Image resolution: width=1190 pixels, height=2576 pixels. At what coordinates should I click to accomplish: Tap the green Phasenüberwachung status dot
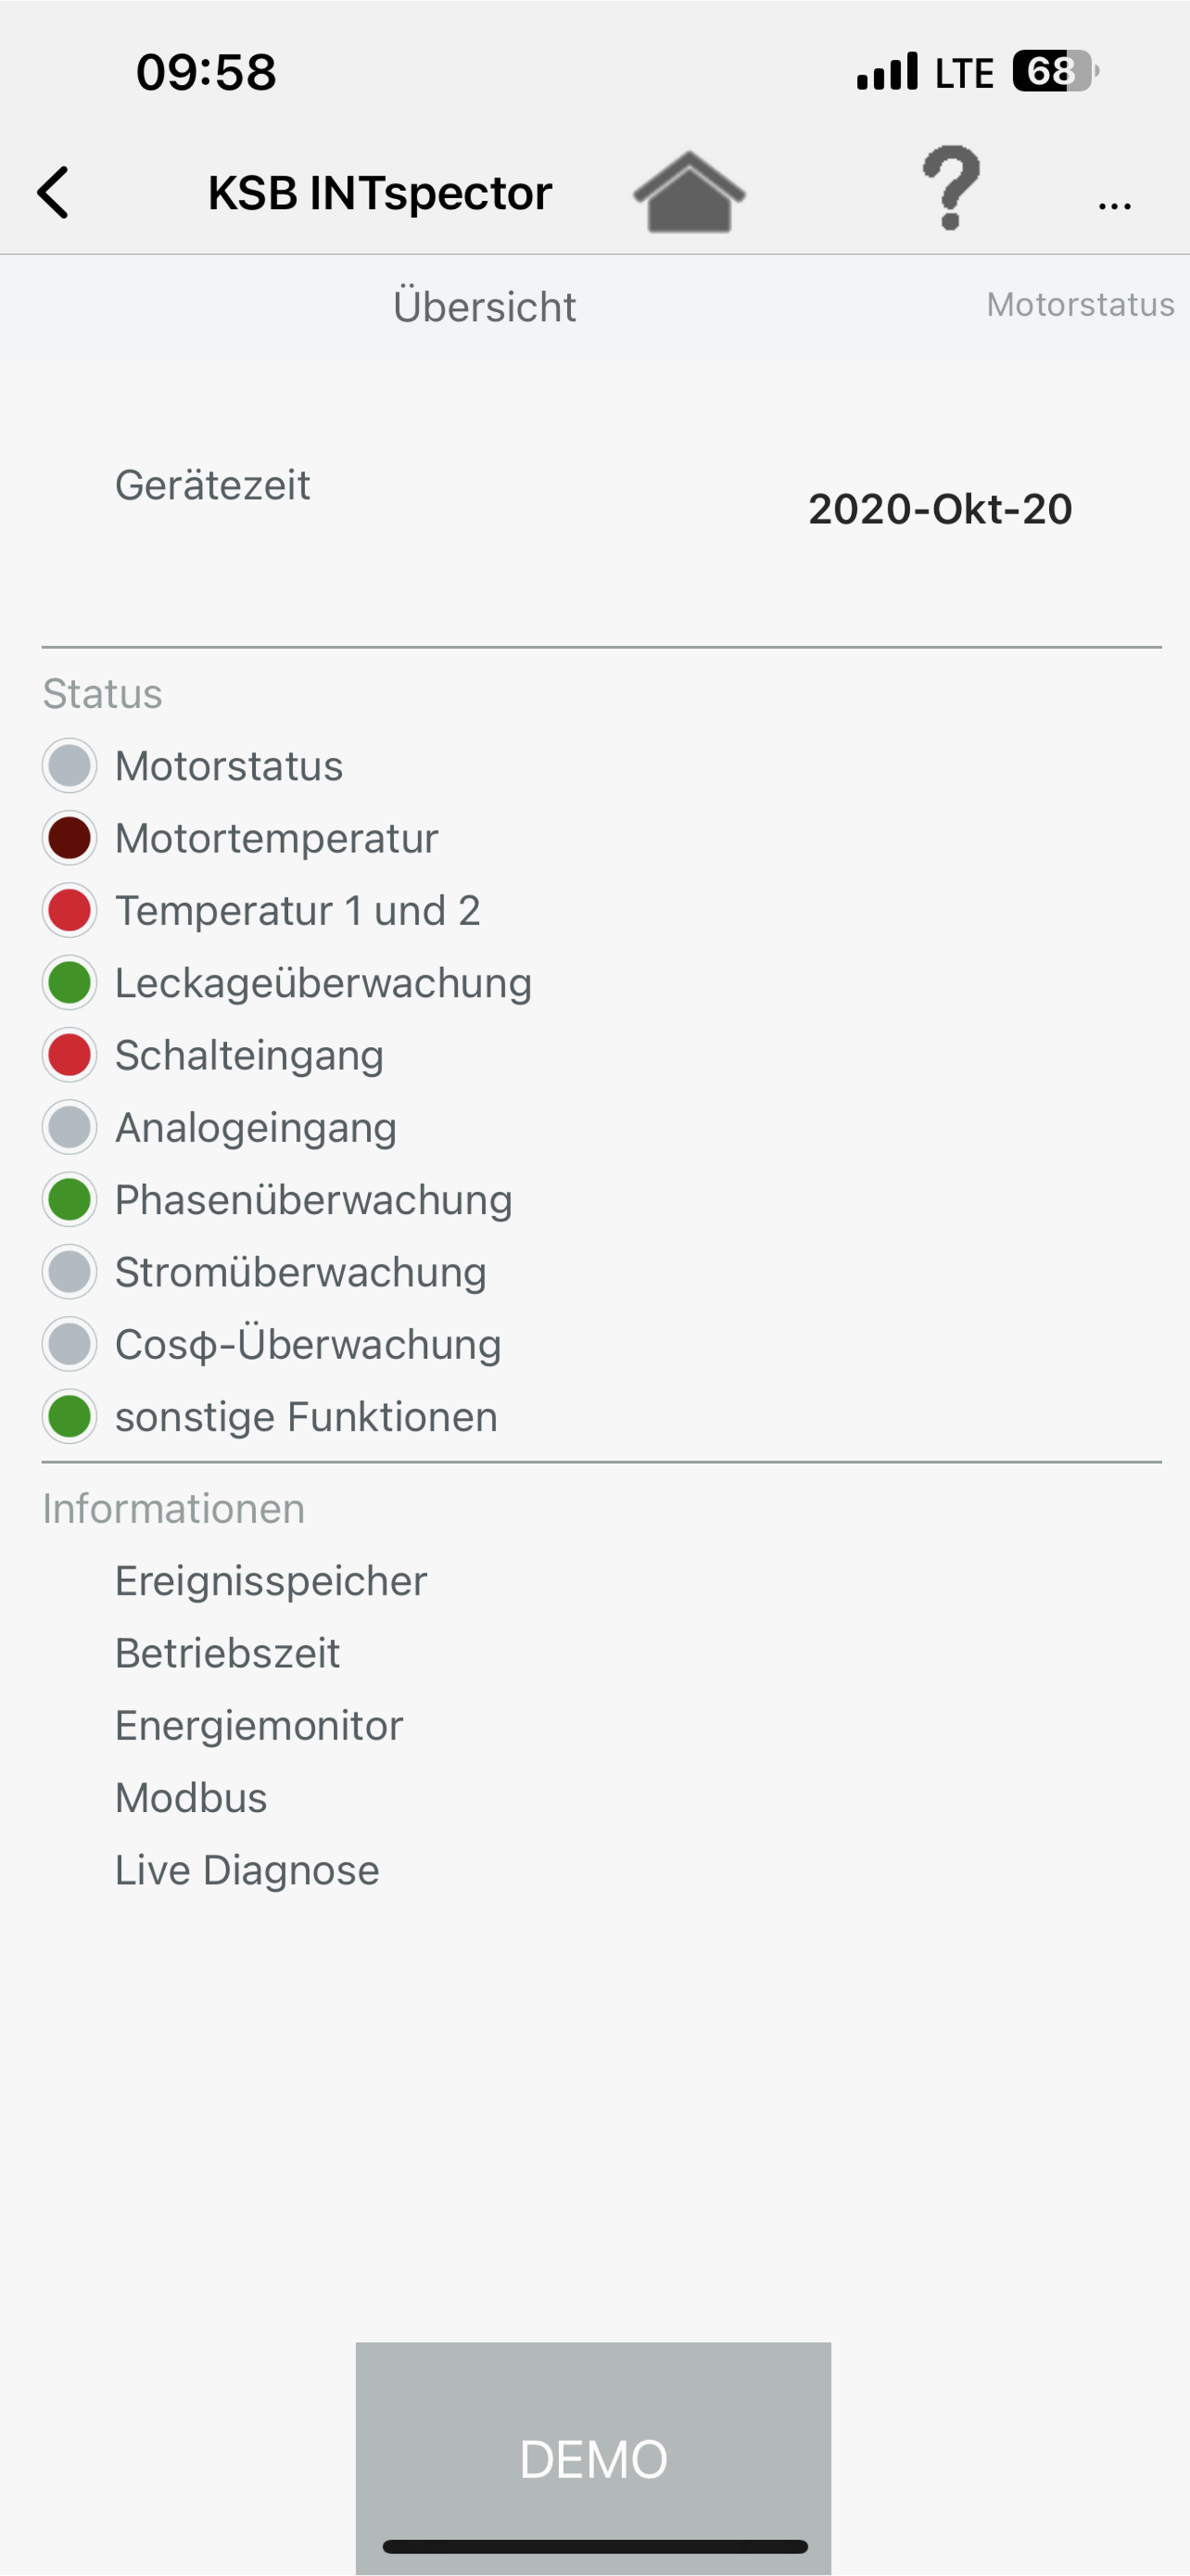70,1200
